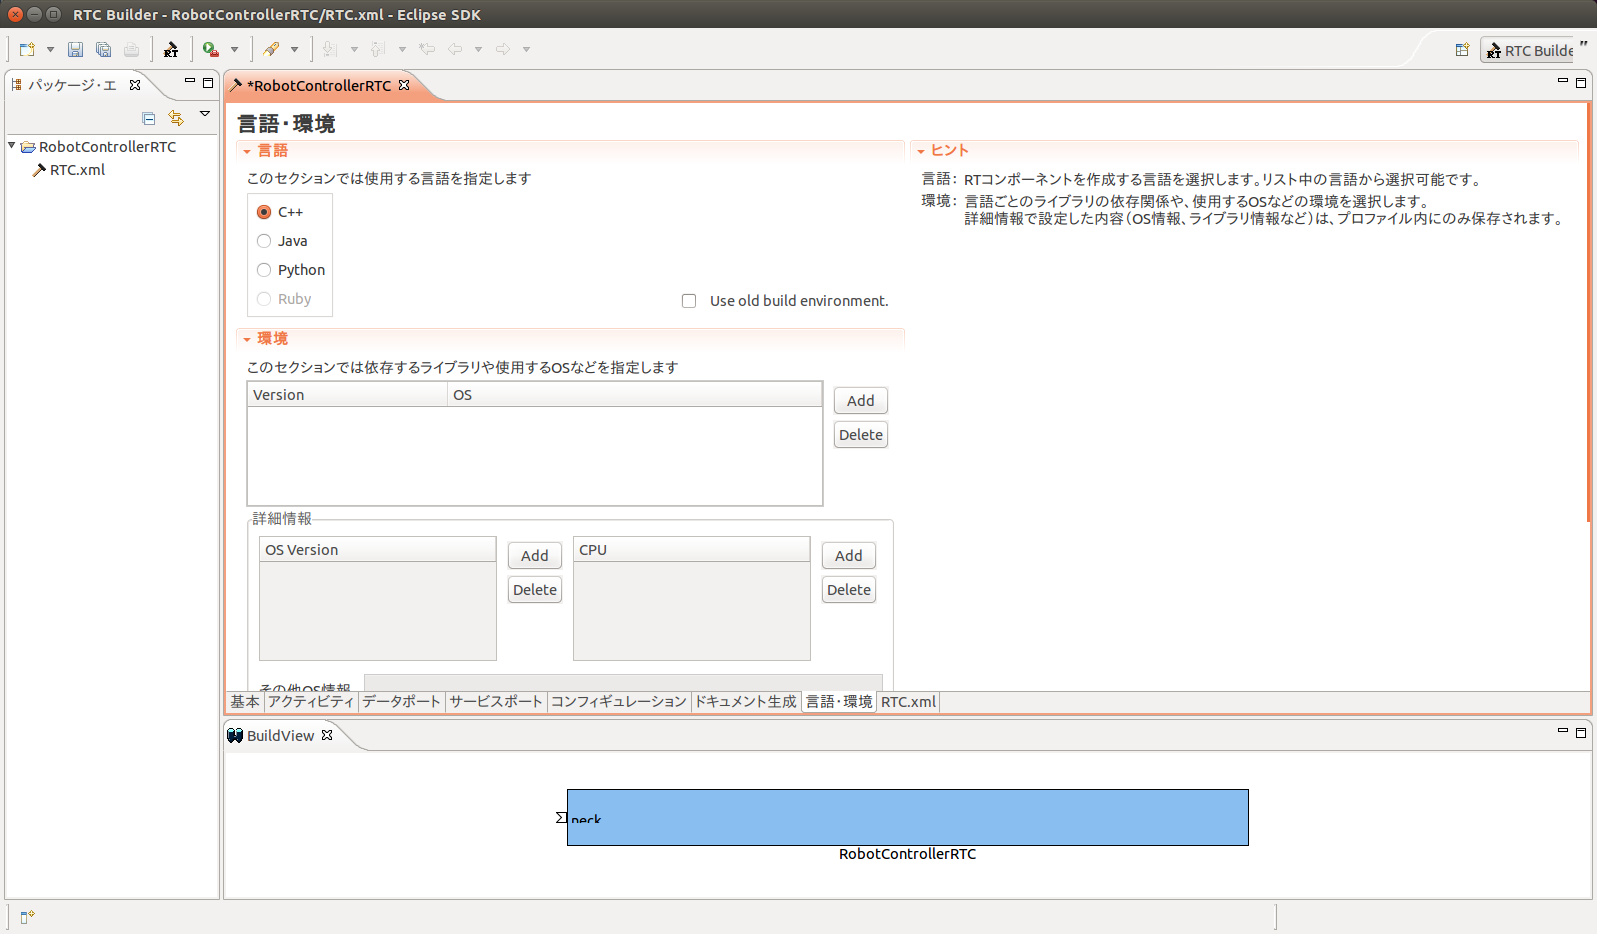Viewport: 1597px width, 934px height.
Task: Switch to the アクティビティ tab
Action: click(x=311, y=702)
